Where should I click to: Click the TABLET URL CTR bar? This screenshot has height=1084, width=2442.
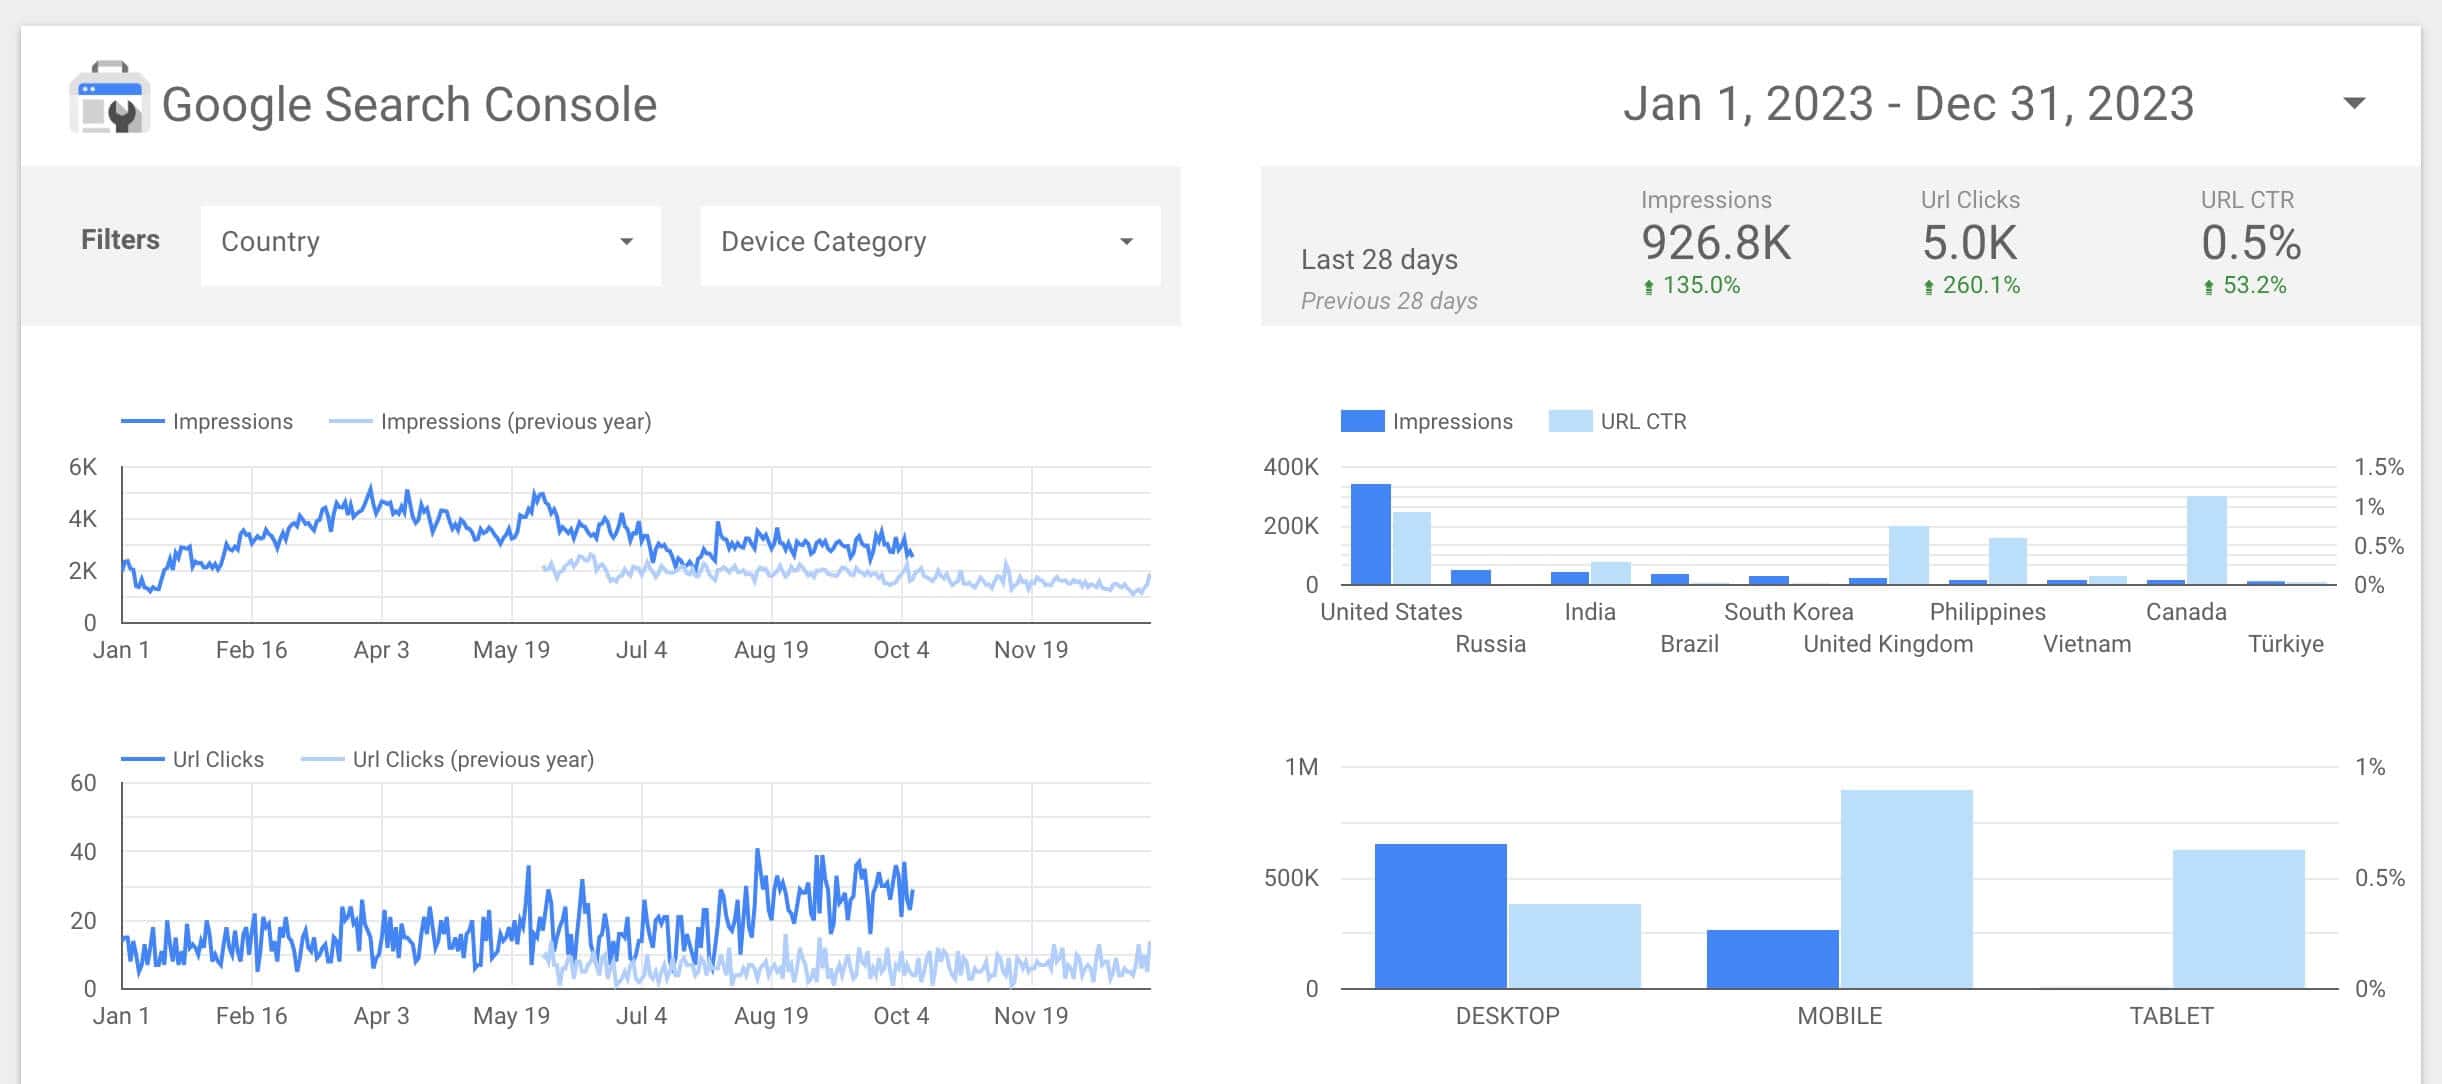pyautogui.click(x=2239, y=919)
